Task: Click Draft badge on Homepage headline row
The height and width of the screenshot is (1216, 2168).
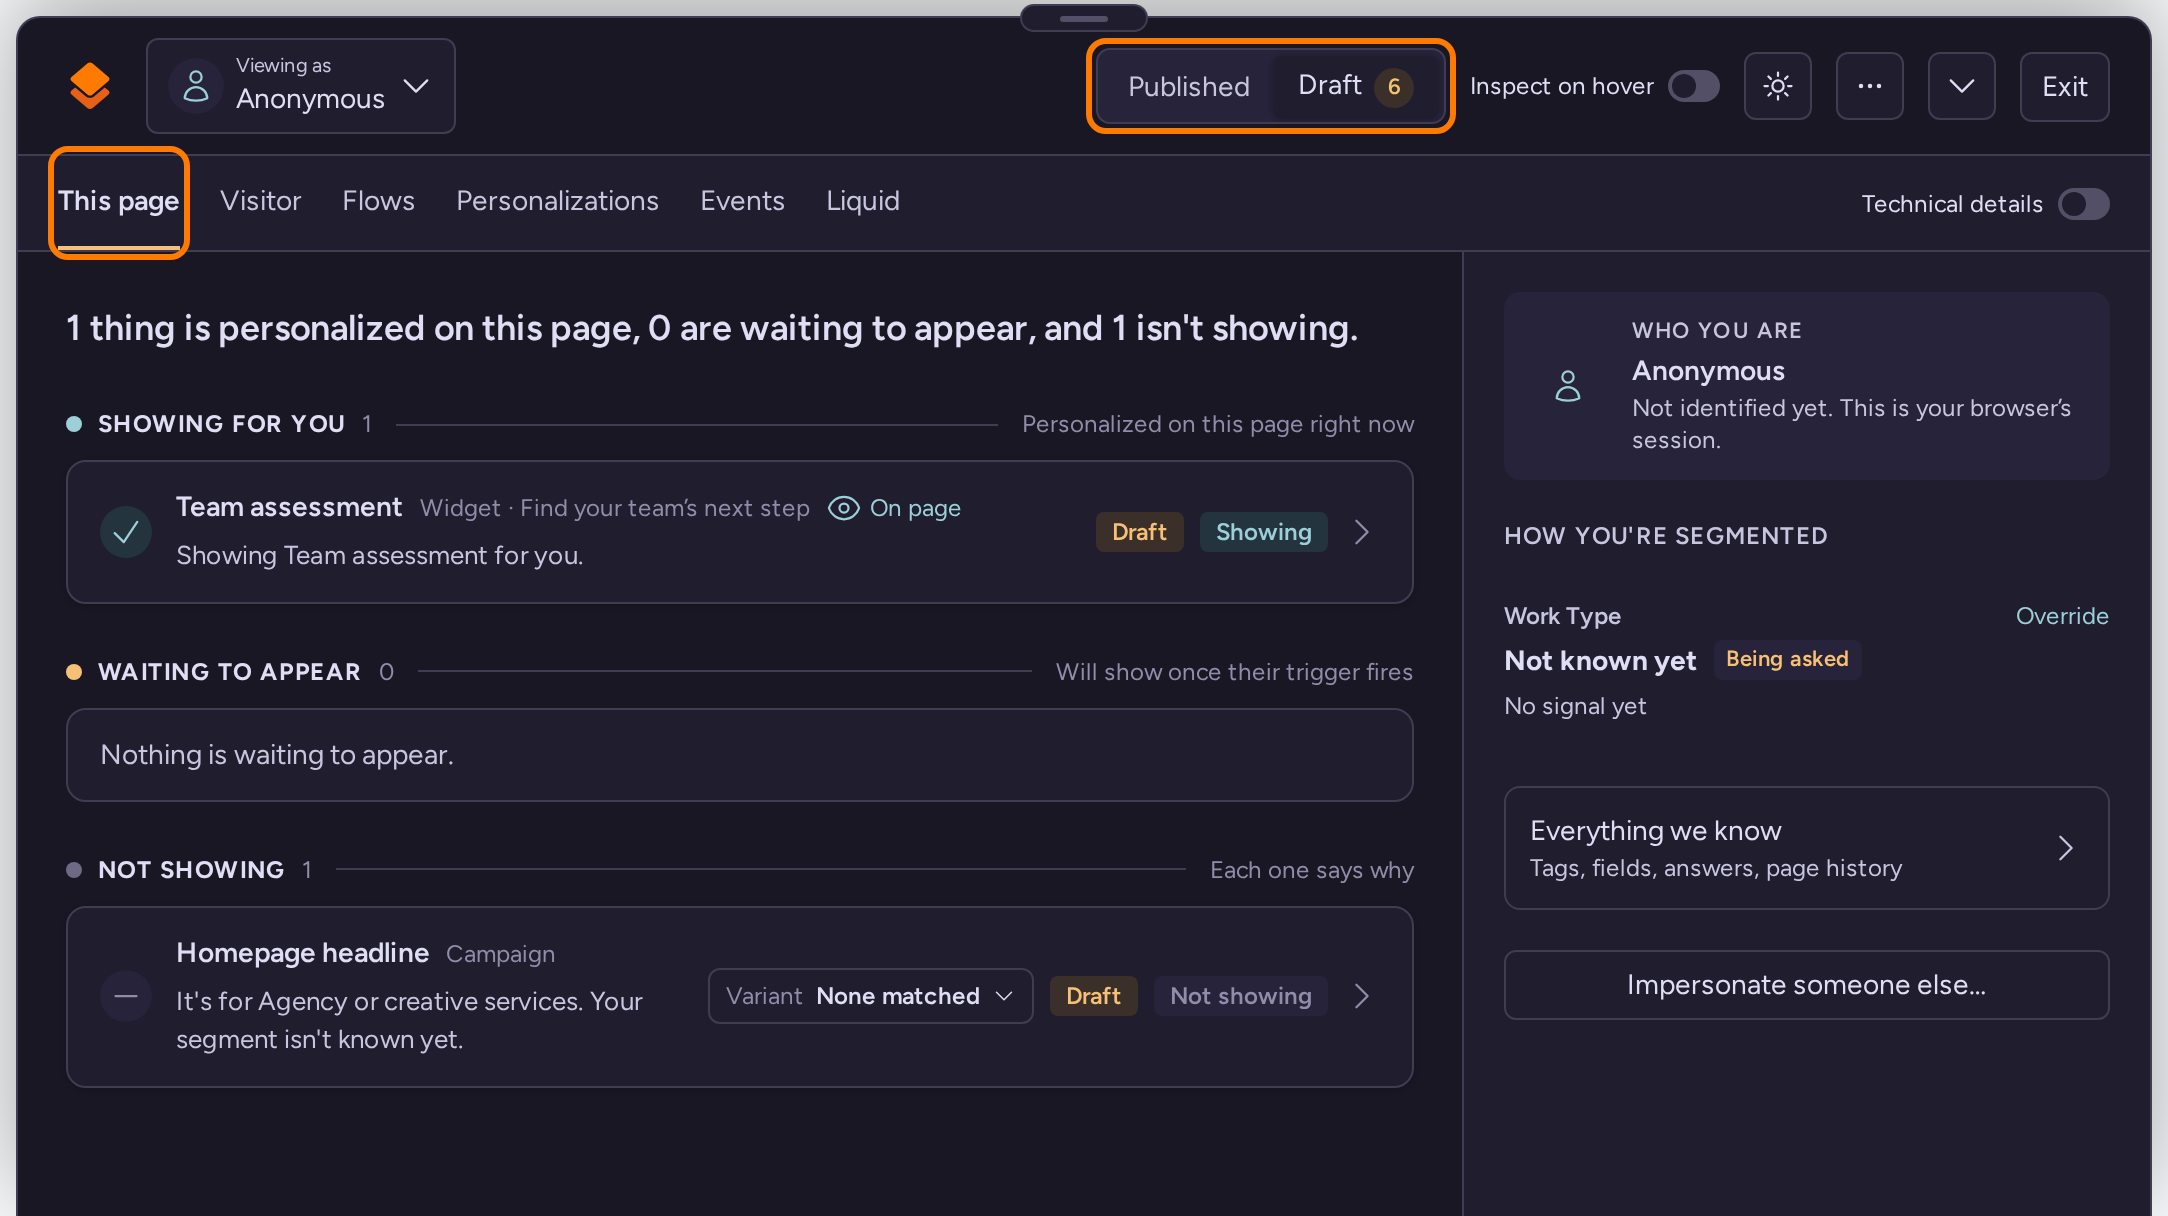Action: coord(1093,996)
